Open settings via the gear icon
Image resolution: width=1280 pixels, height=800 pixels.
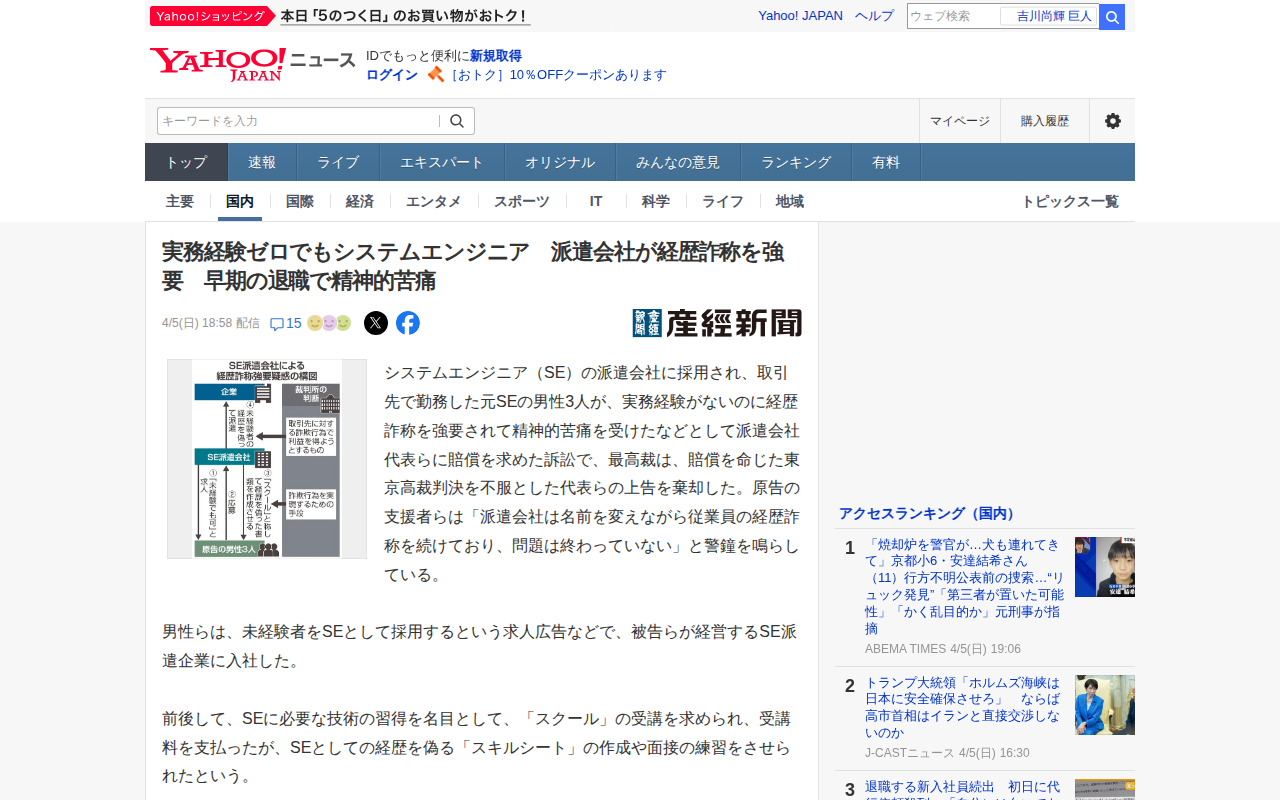(x=1112, y=121)
